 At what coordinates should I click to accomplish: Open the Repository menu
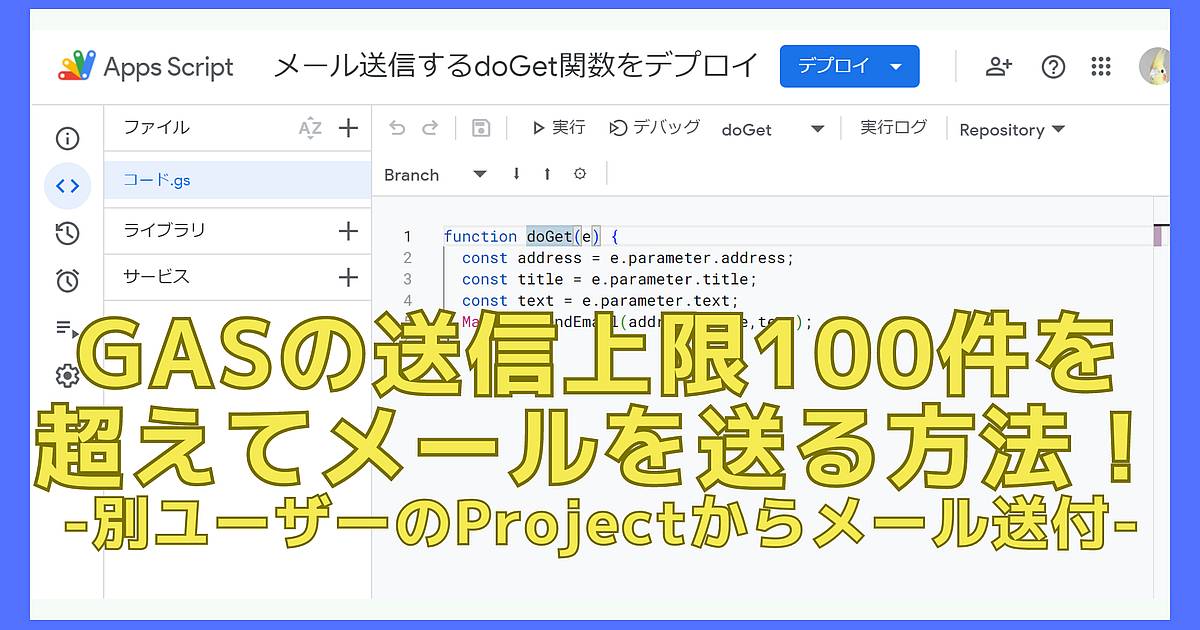(1011, 129)
